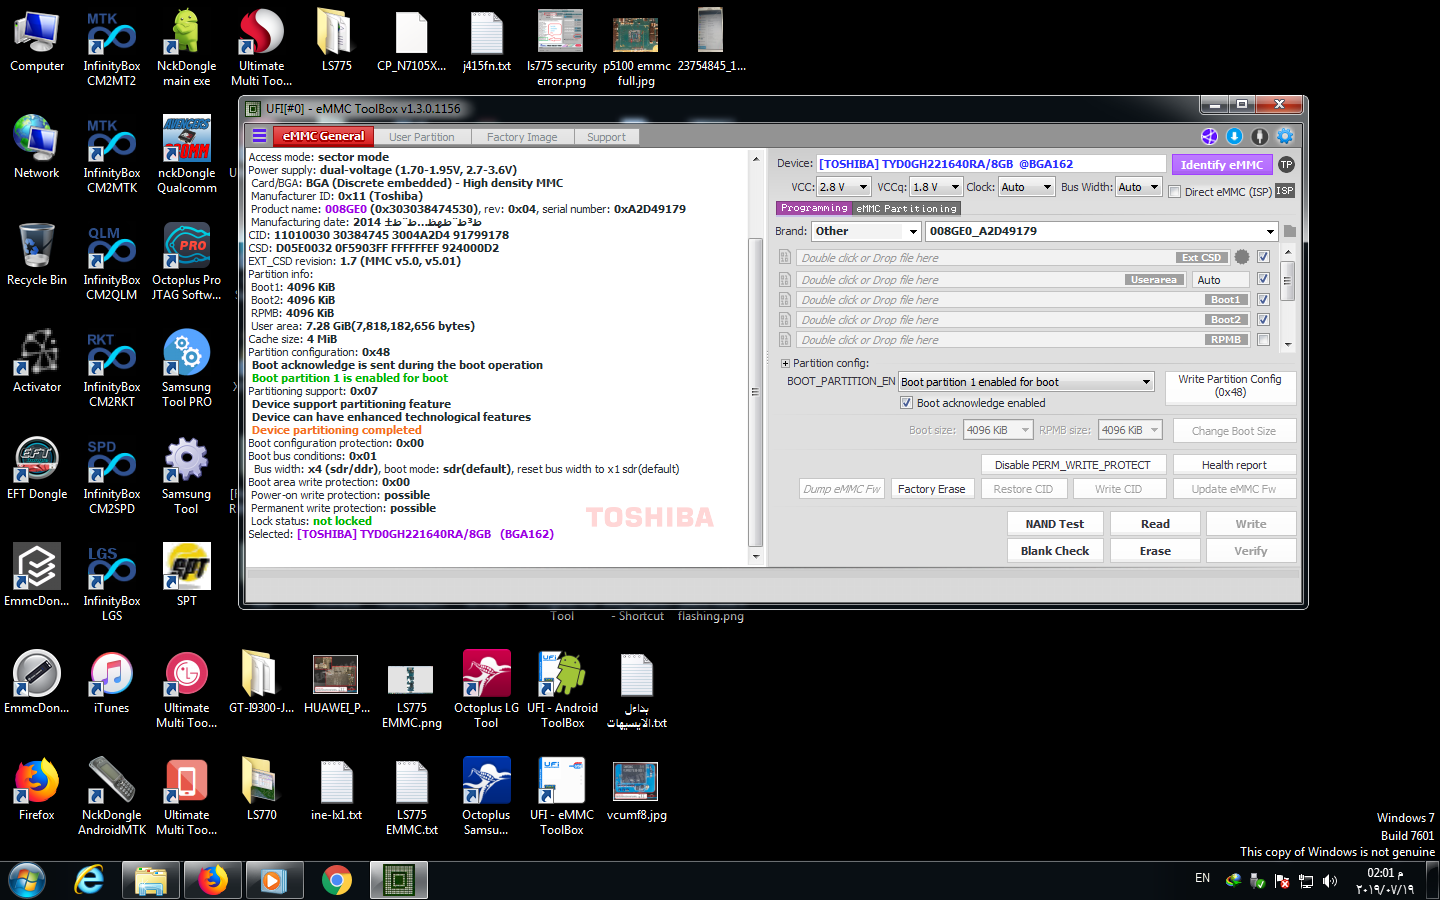Switch to the eMMC General tab
The image size is (1440, 900).
[323, 136]
